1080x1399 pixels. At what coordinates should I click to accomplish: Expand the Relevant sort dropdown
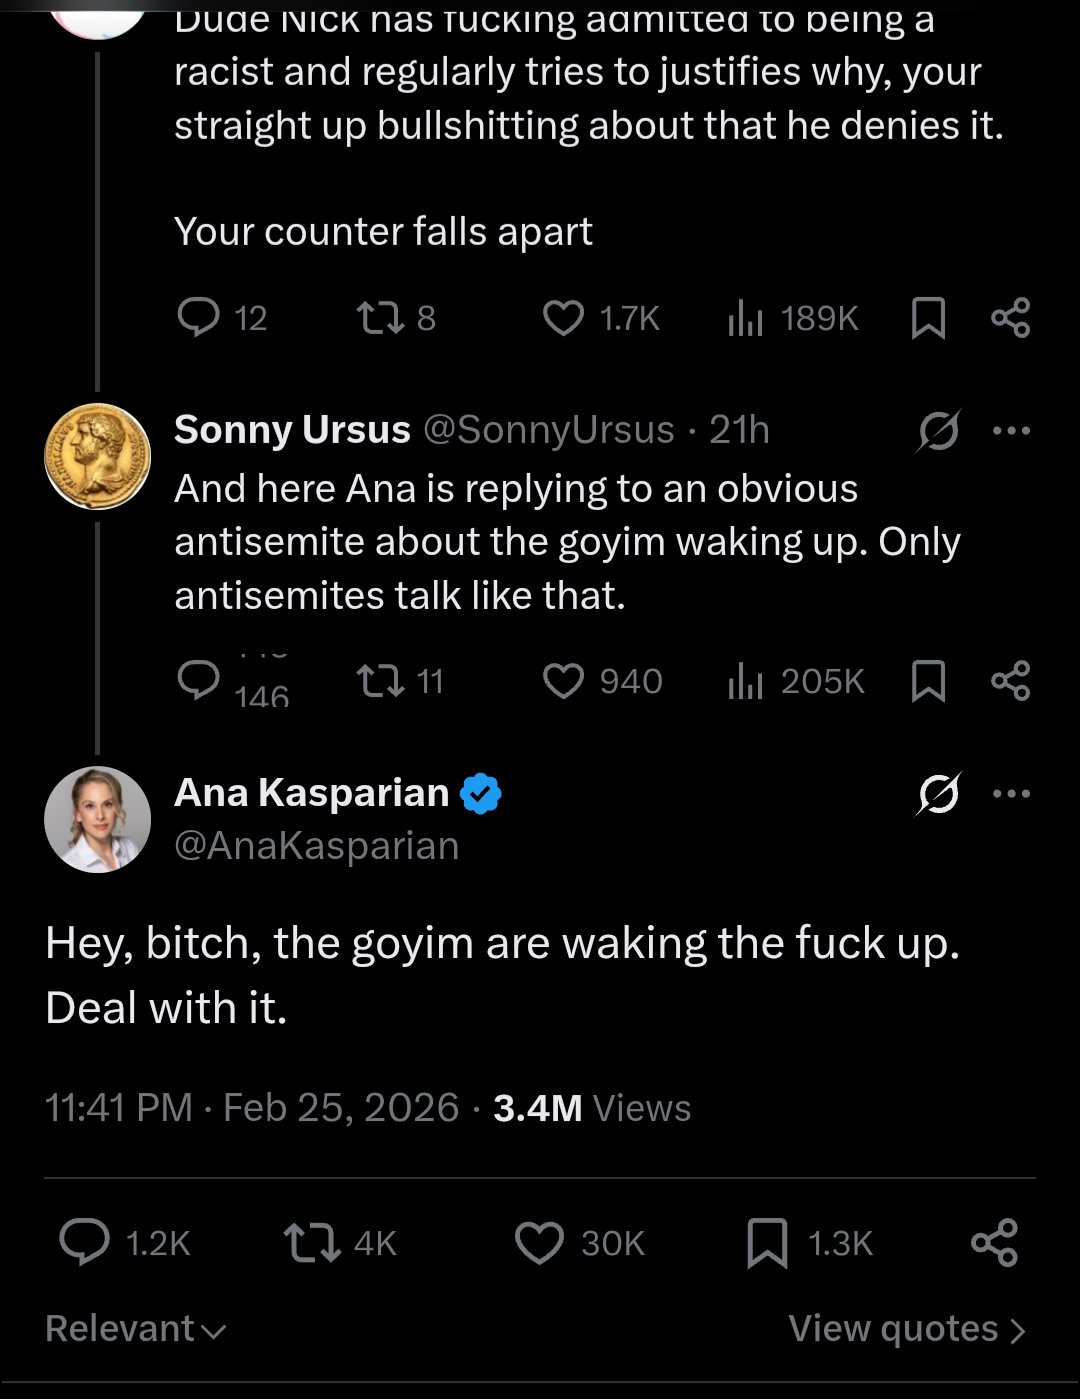[136, 1329]
